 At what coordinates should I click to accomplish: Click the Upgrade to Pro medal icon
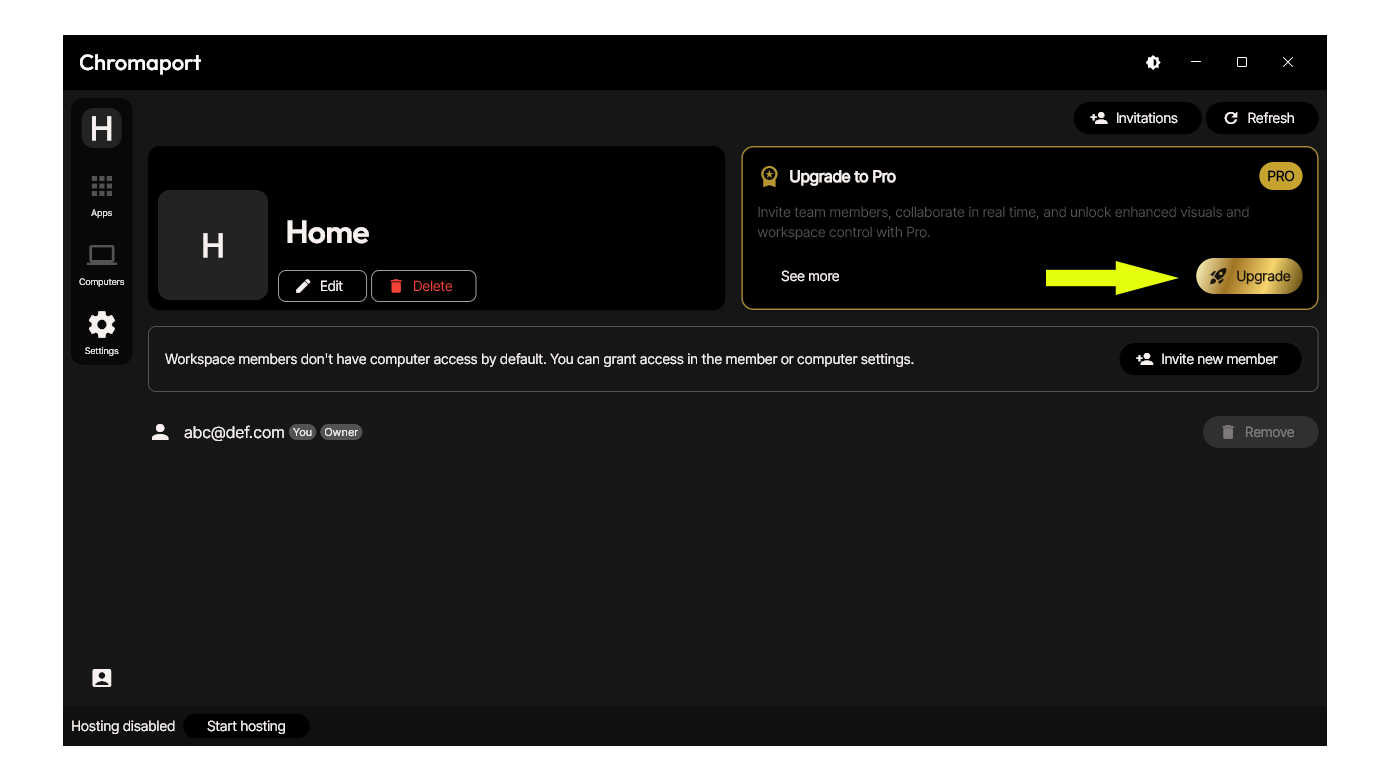[769, 177]
